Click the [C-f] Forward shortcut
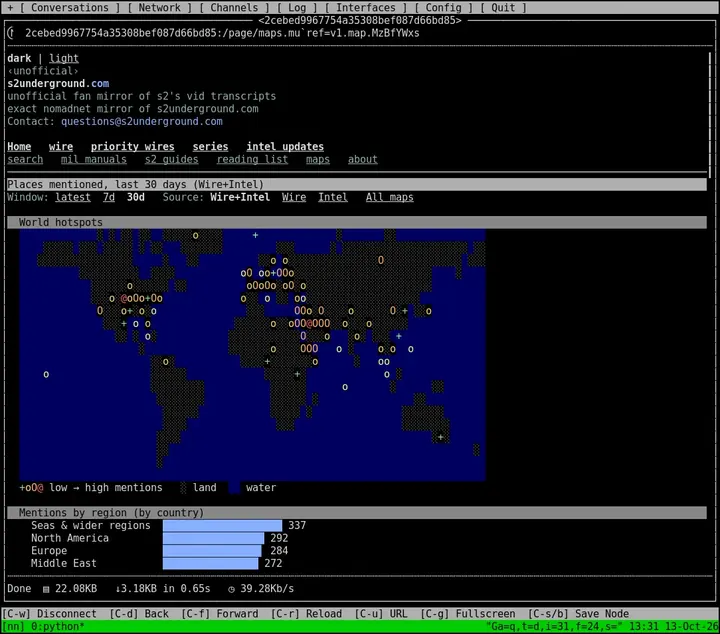Screen dimensions: 720x634 219,614
